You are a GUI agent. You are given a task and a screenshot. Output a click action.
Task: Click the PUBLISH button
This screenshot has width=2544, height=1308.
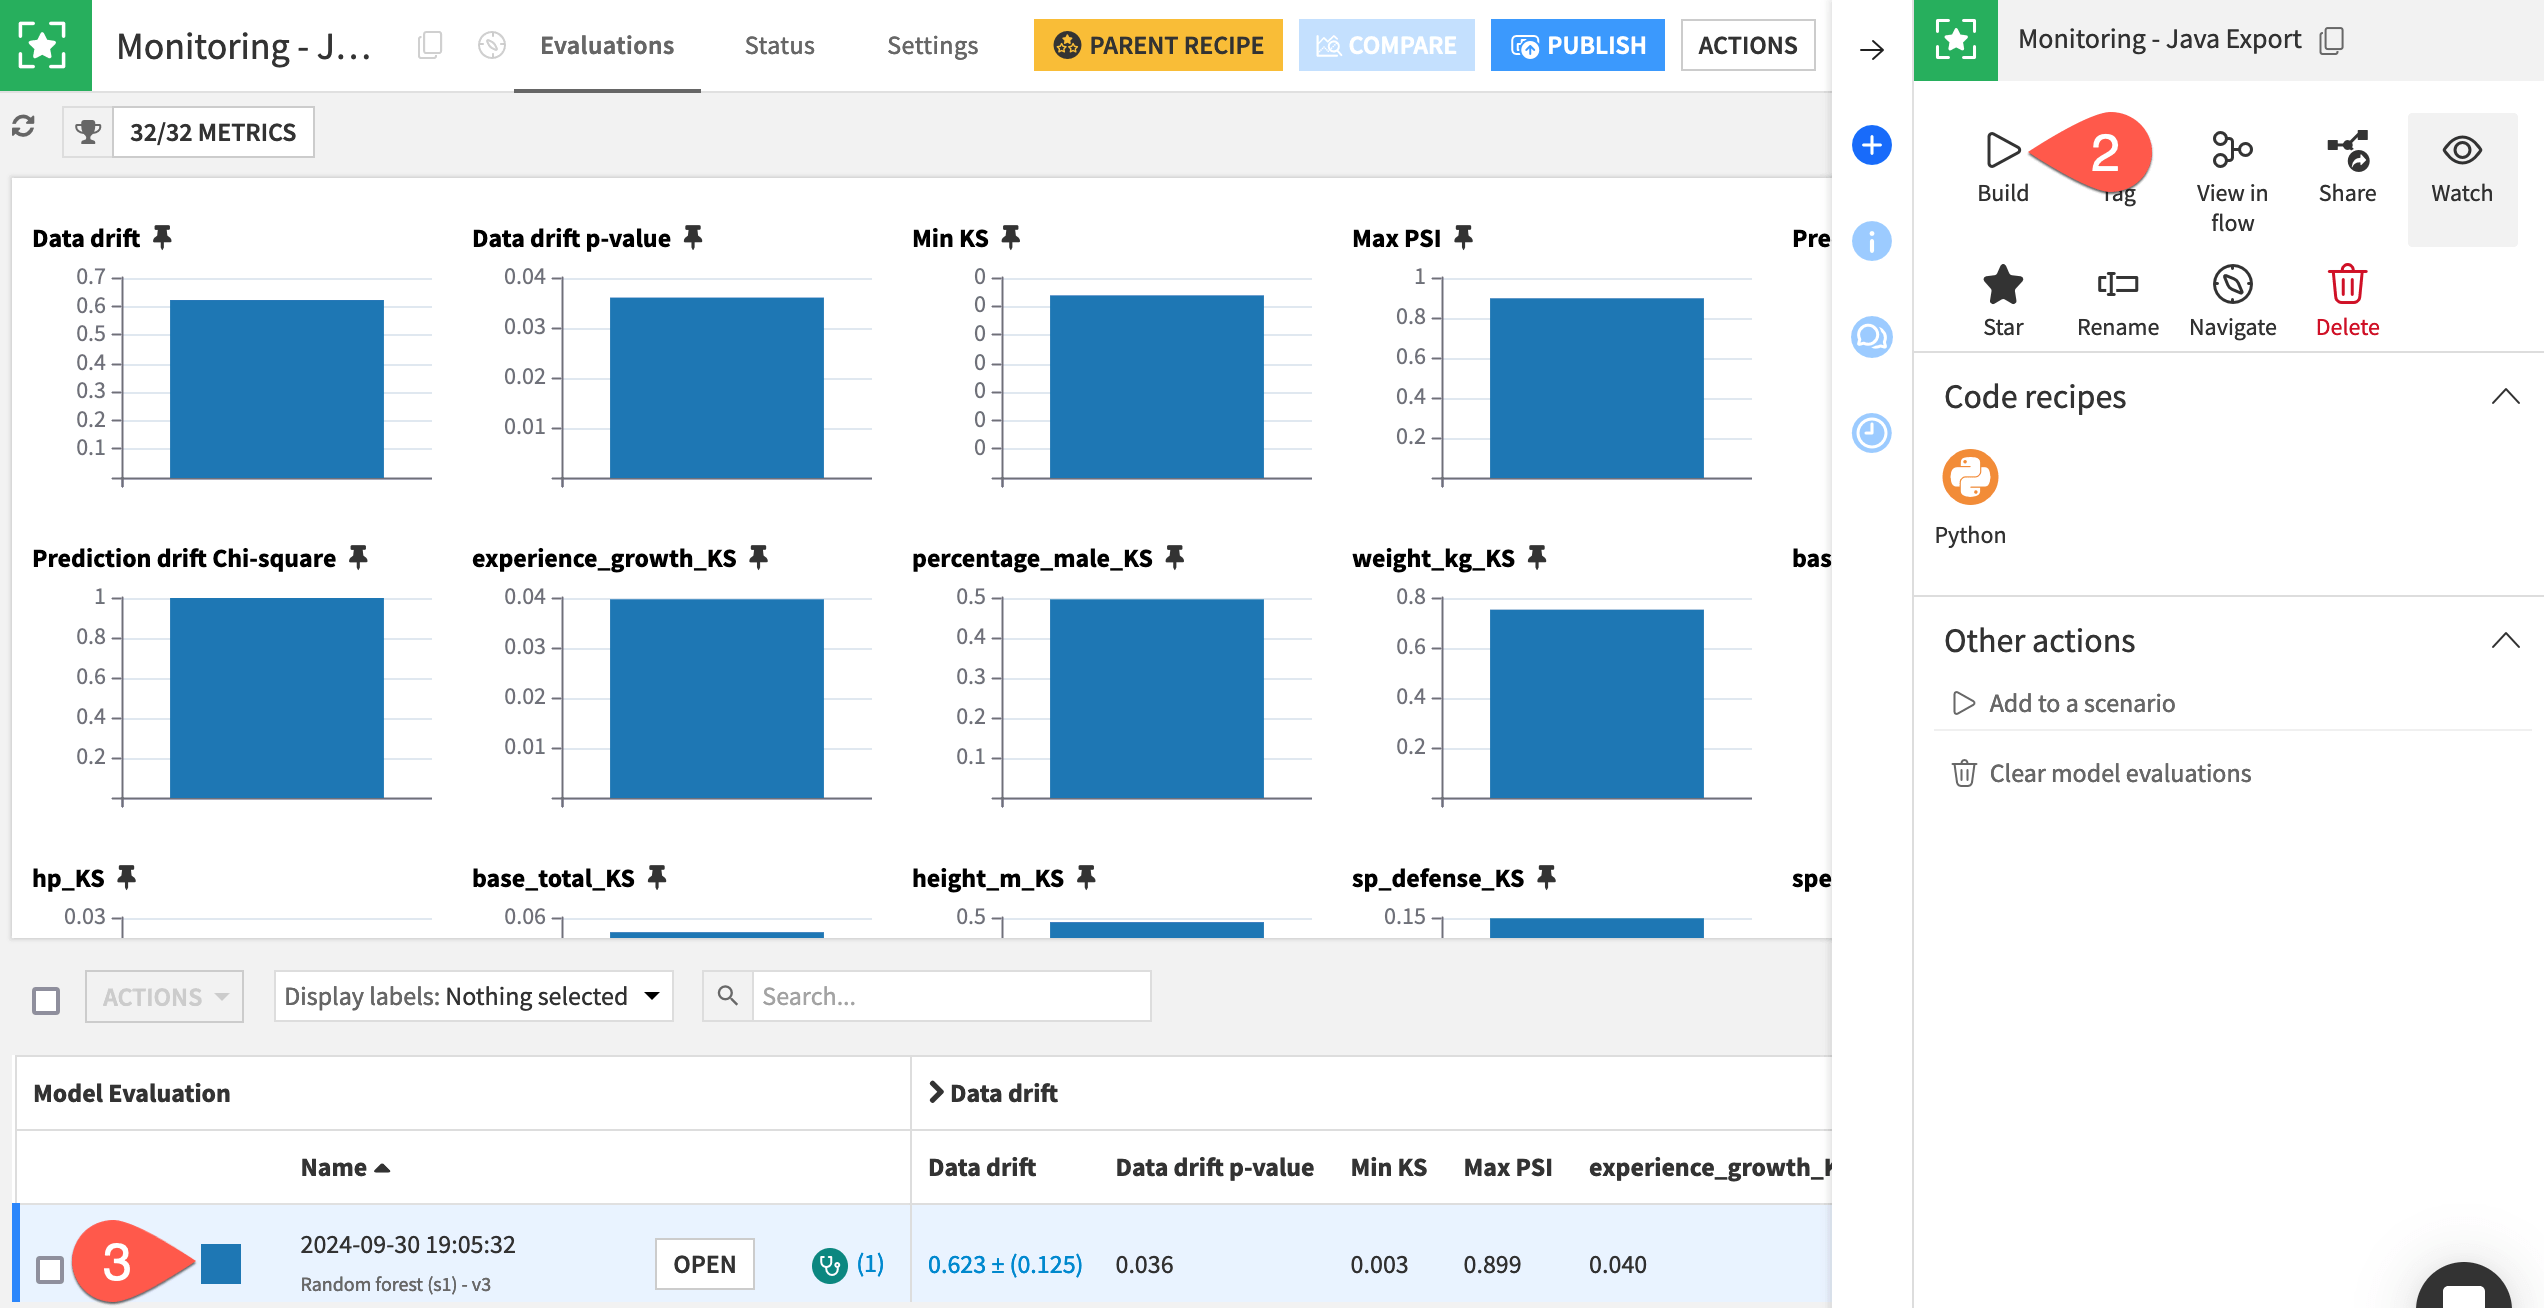tap(1577, 45)
